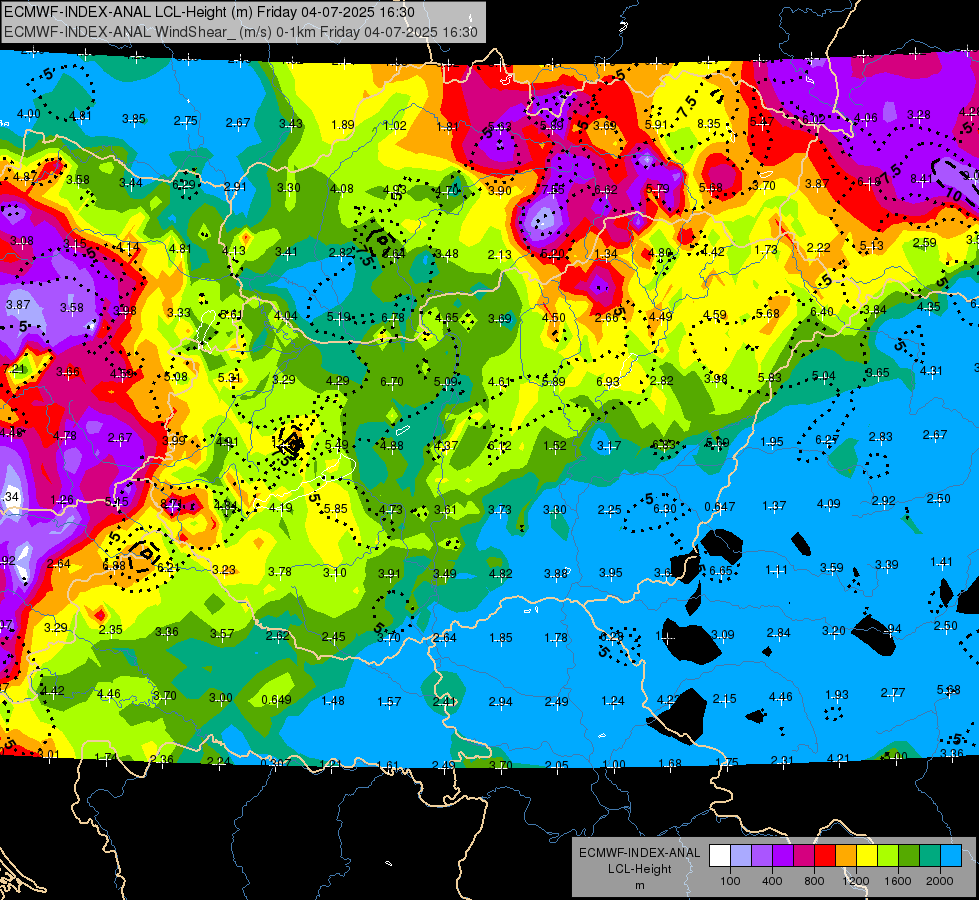Click wind shear value 5.04
The width and height of the screenshot is (979, 900).
pyautogui.click(x=824, y=375)
